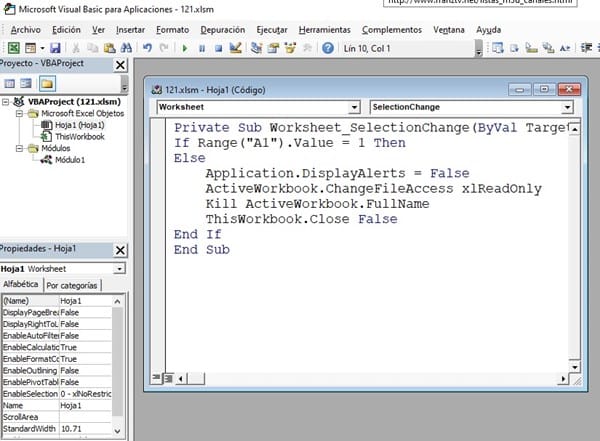This screenshot has width=600, height=441.
Task: Click the Run macro play icon
Action: coord(185,48)
